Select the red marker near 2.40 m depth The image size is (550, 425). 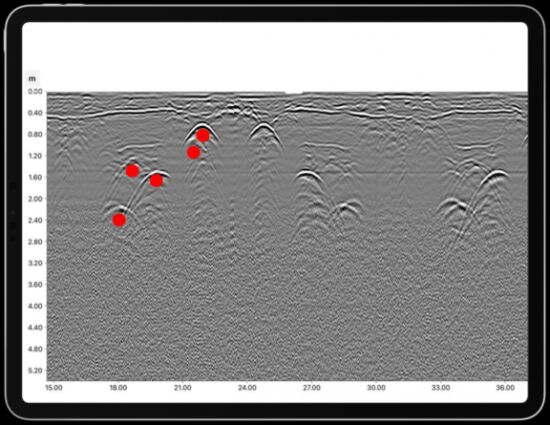coord(119,220)
